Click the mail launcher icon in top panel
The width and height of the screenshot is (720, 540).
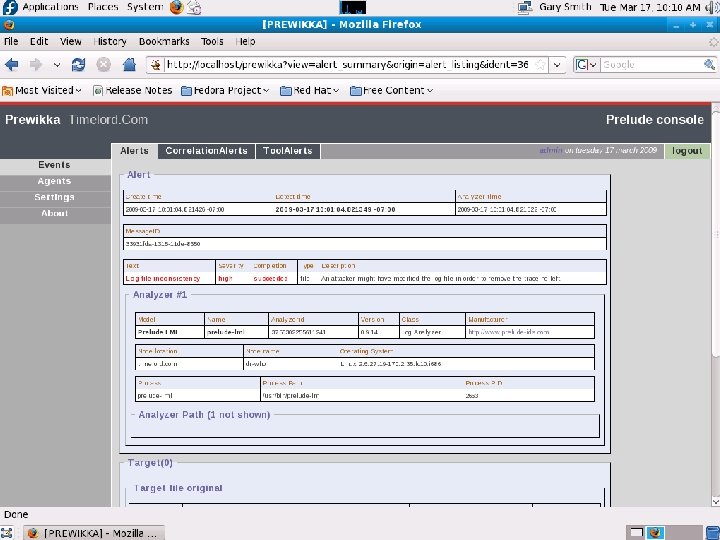click(194, 7)
